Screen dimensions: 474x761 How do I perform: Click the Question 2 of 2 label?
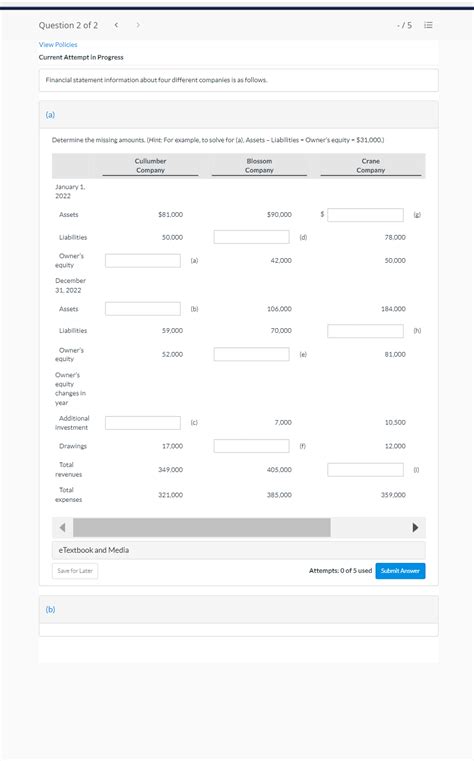point(68,25)
